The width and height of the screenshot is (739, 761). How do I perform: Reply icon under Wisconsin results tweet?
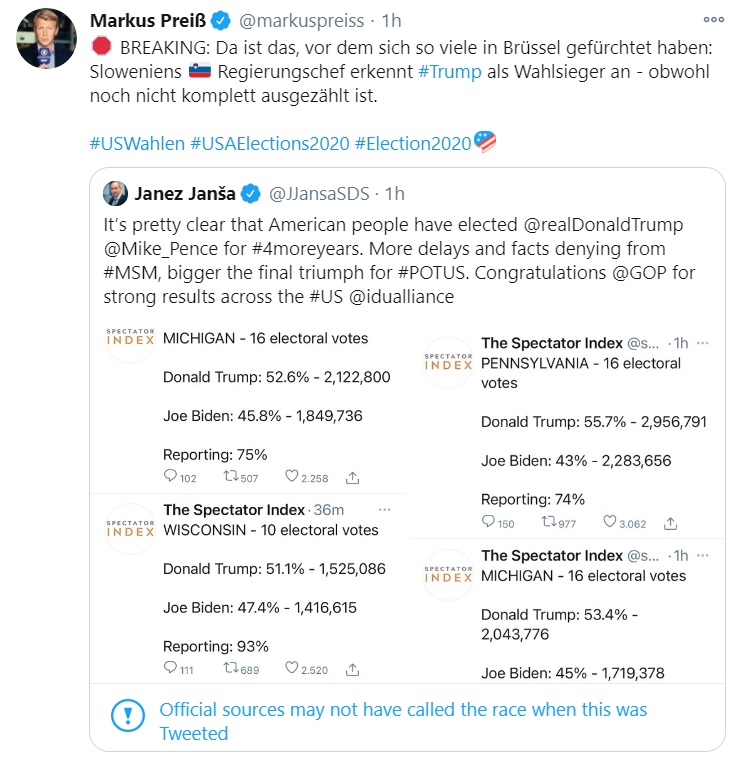click(x=170, y=669)
